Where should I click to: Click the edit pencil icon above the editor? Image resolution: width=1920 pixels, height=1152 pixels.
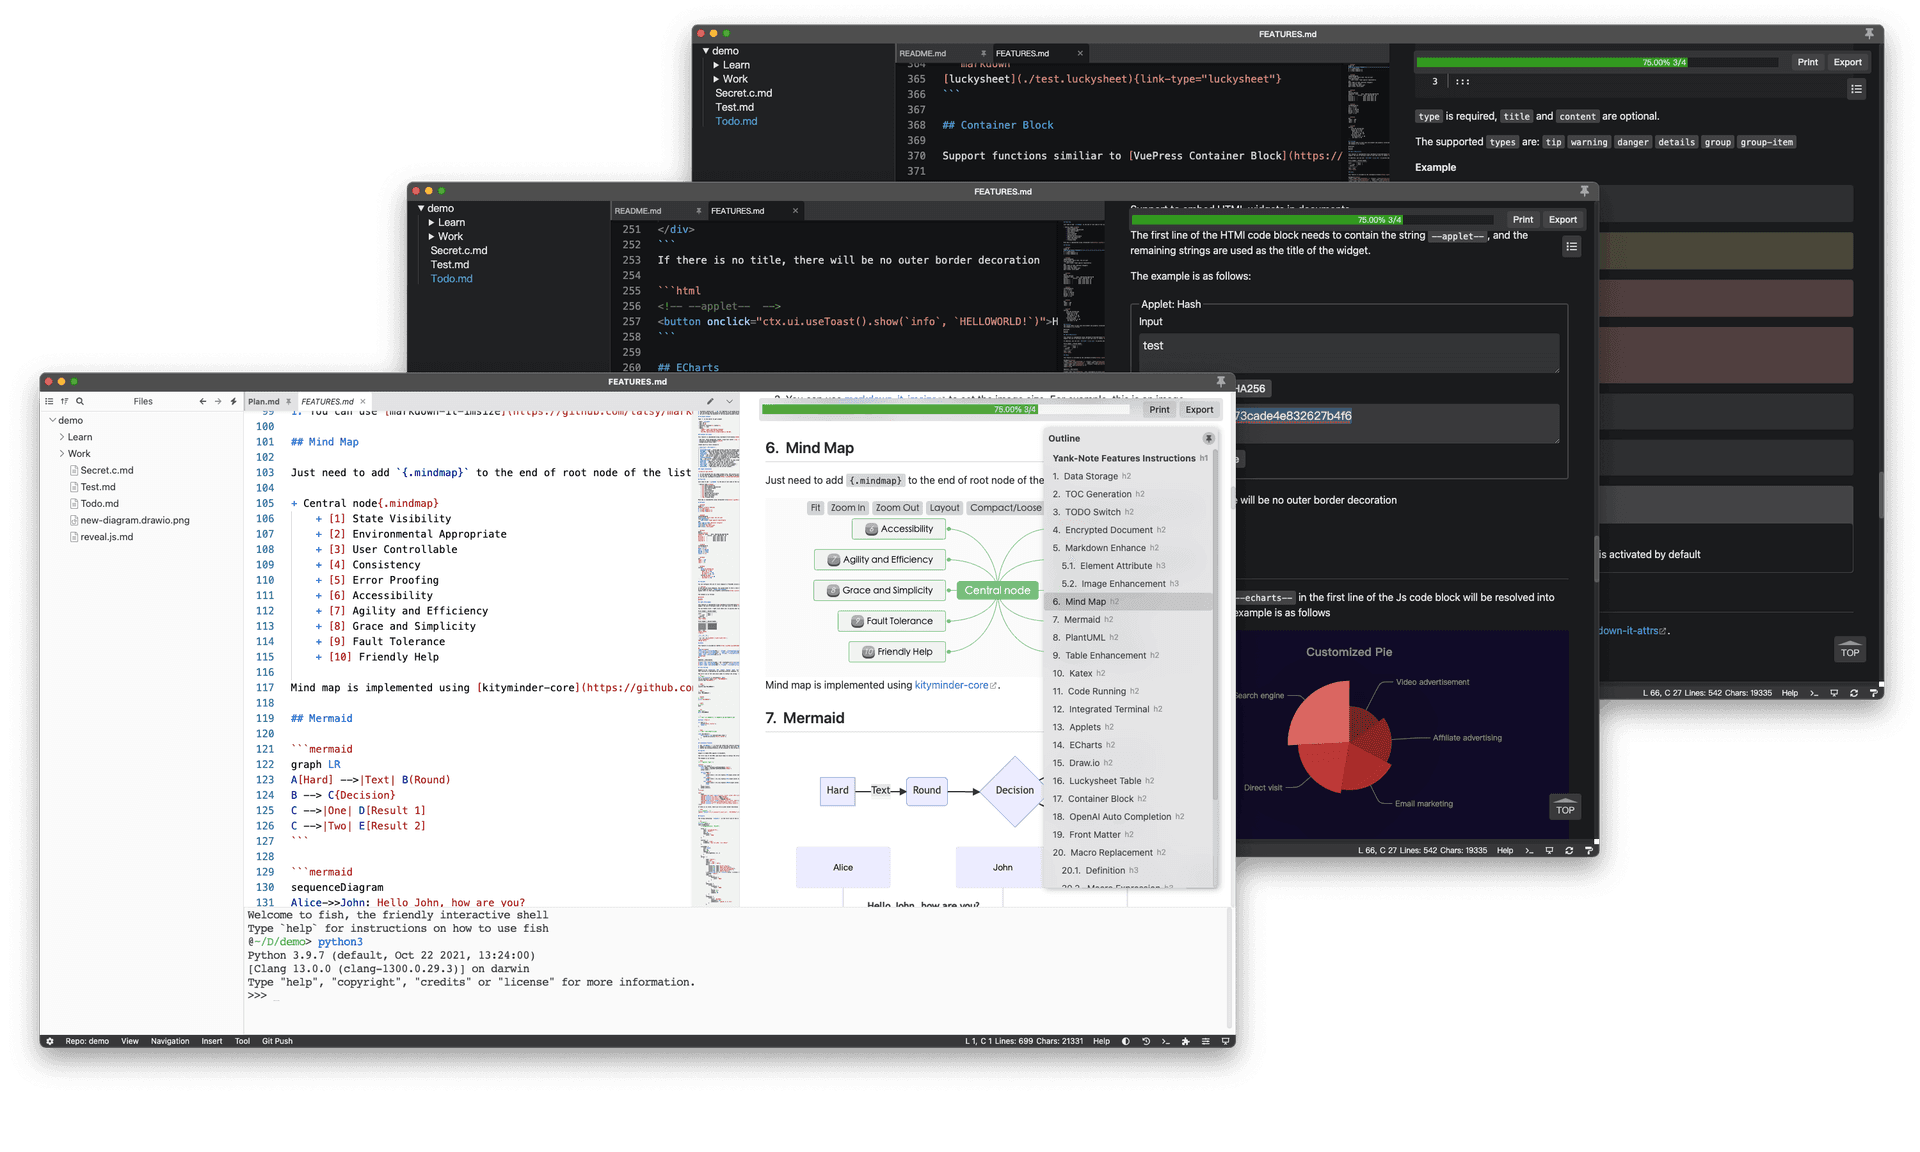tap(710, 401)
